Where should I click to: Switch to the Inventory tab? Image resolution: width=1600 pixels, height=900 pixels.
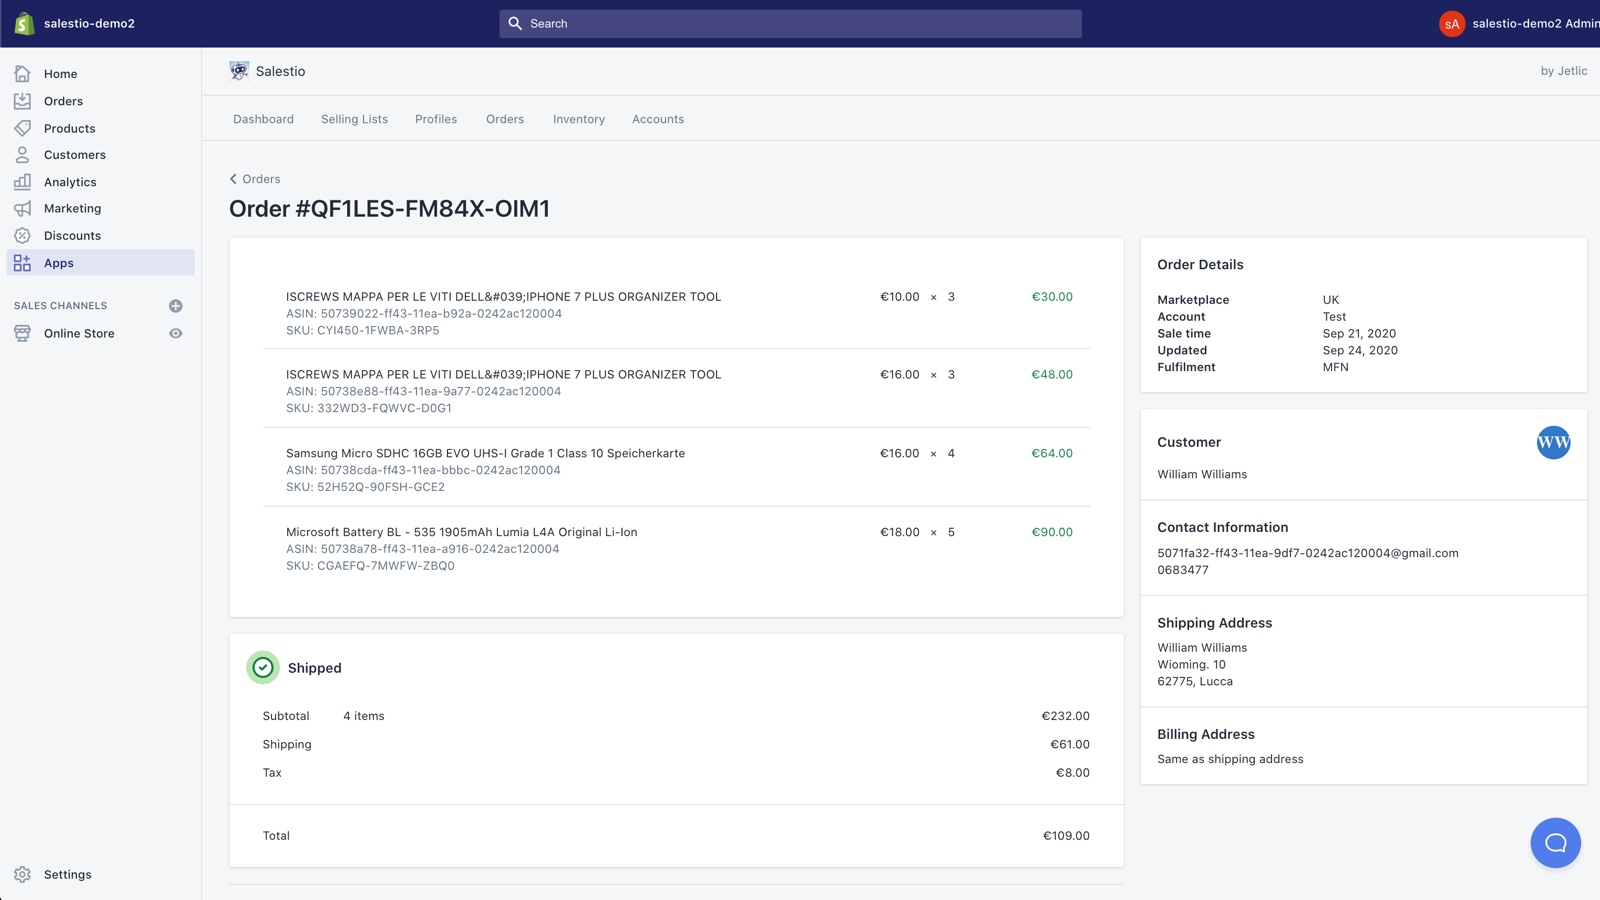pyautogui.click(x=578, y=119)
